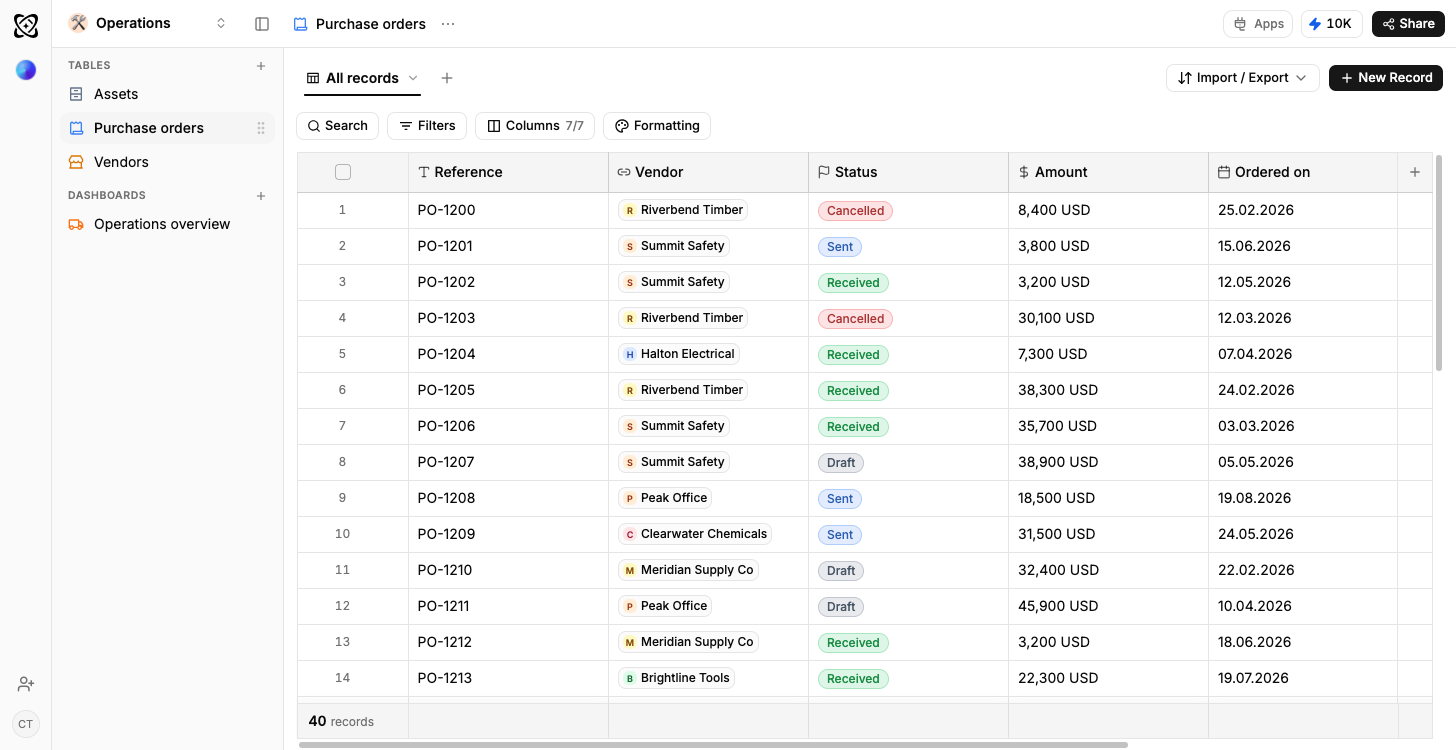Open the three-dot menu beside Purchase orders title

(448, 24)
